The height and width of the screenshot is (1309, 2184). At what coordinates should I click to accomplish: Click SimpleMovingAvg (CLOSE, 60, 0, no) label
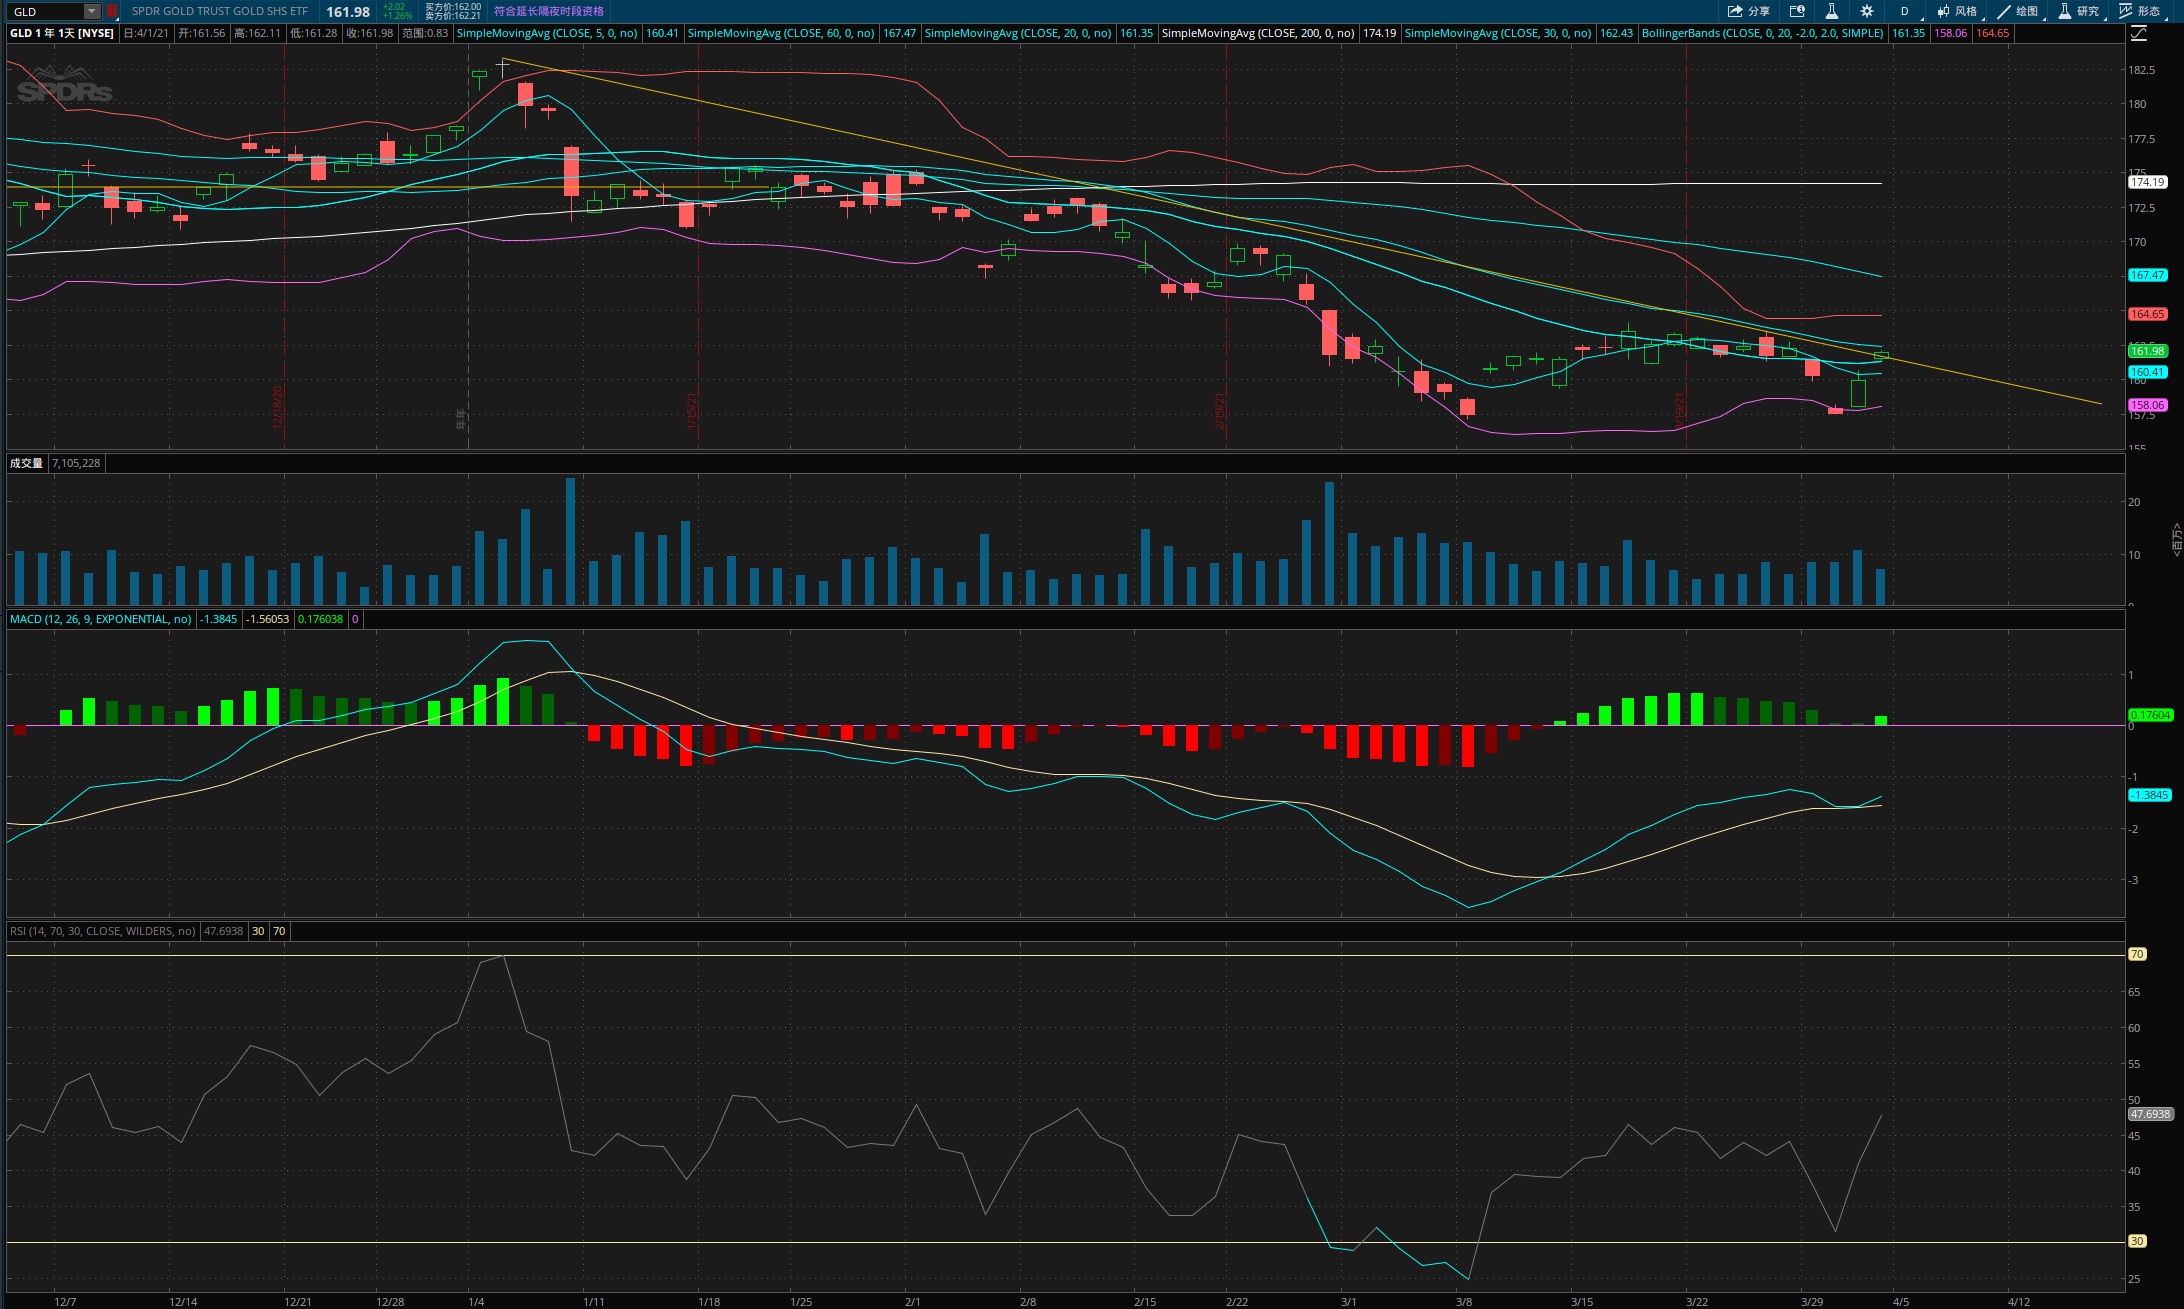click(781, 33)
